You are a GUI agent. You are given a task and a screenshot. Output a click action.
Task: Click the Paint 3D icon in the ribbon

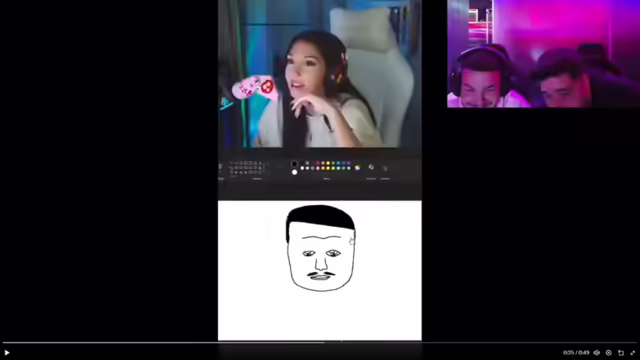point(371,167)
